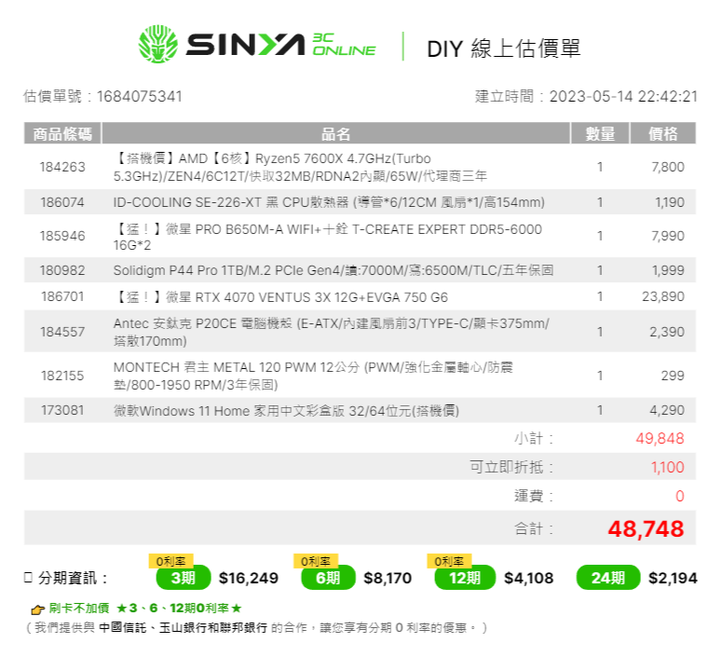Click the small icon before 分期資訊
Screen dimensions: 720x657
coord(28,577)
